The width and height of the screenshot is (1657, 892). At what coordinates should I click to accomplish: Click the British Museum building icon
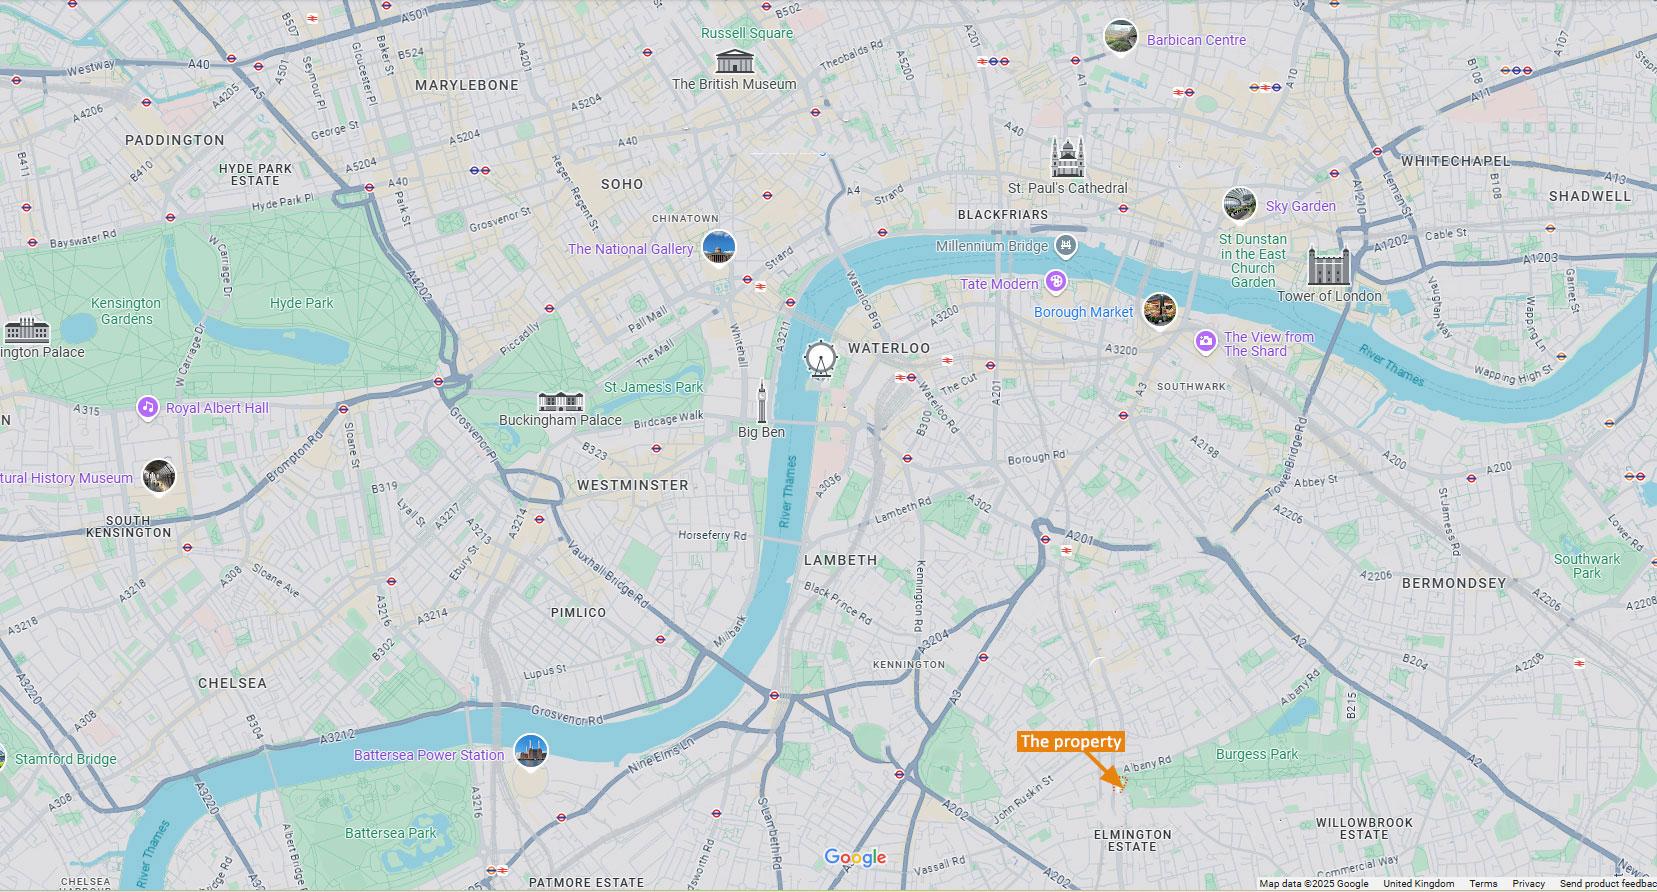point(734,59)
